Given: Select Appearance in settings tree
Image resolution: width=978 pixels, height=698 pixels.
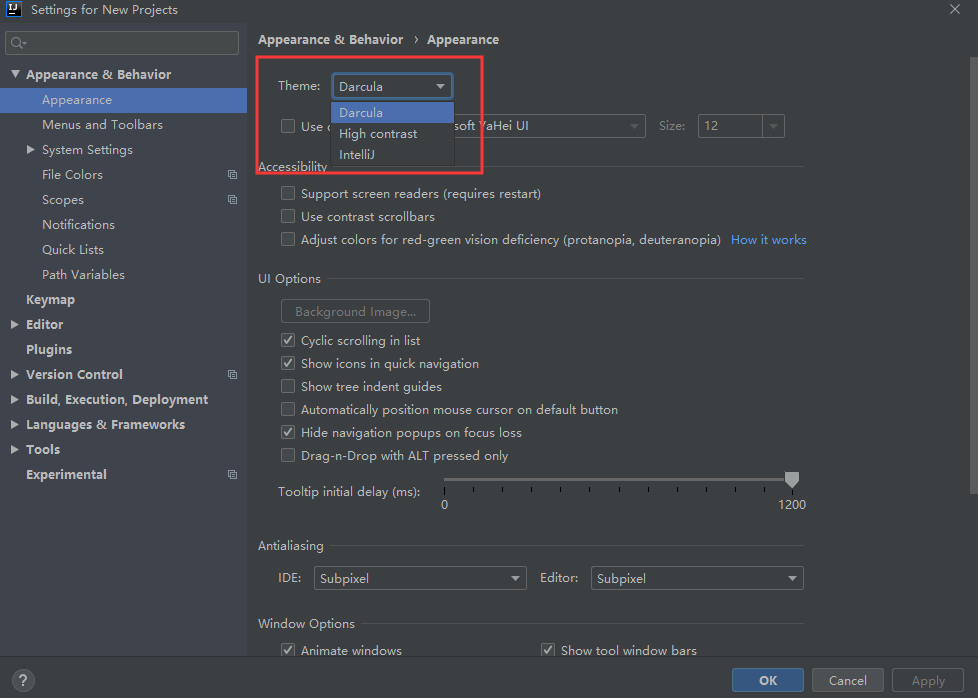Looking at the screenshot, I should point(123,100).
